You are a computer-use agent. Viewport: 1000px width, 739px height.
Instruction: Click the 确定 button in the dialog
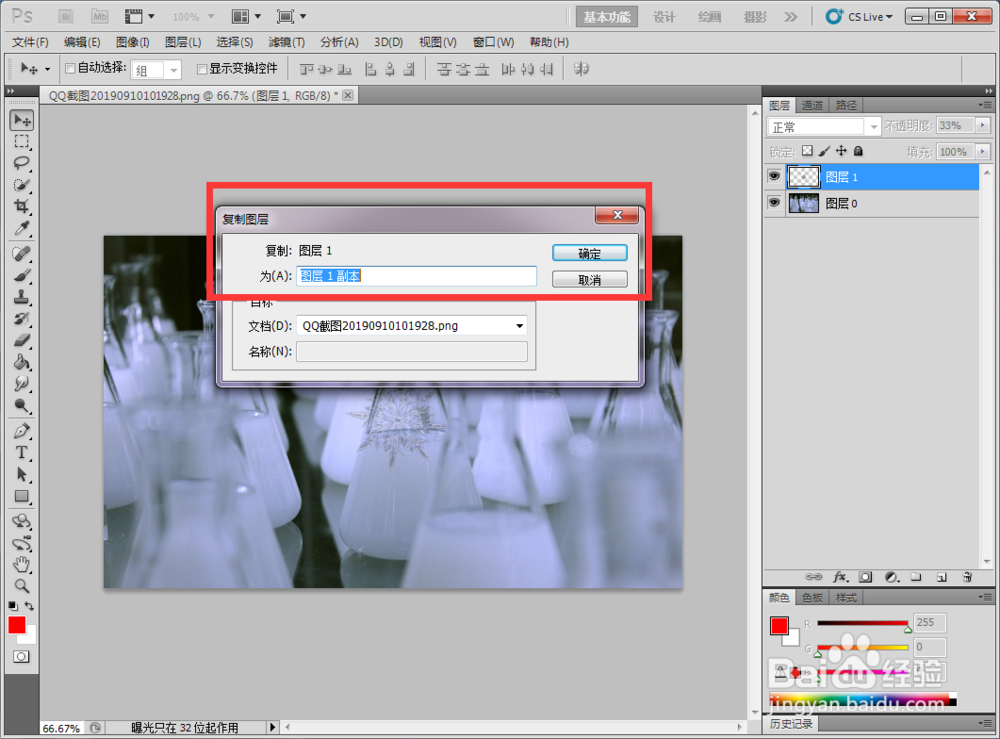click(x=589, y=252)
